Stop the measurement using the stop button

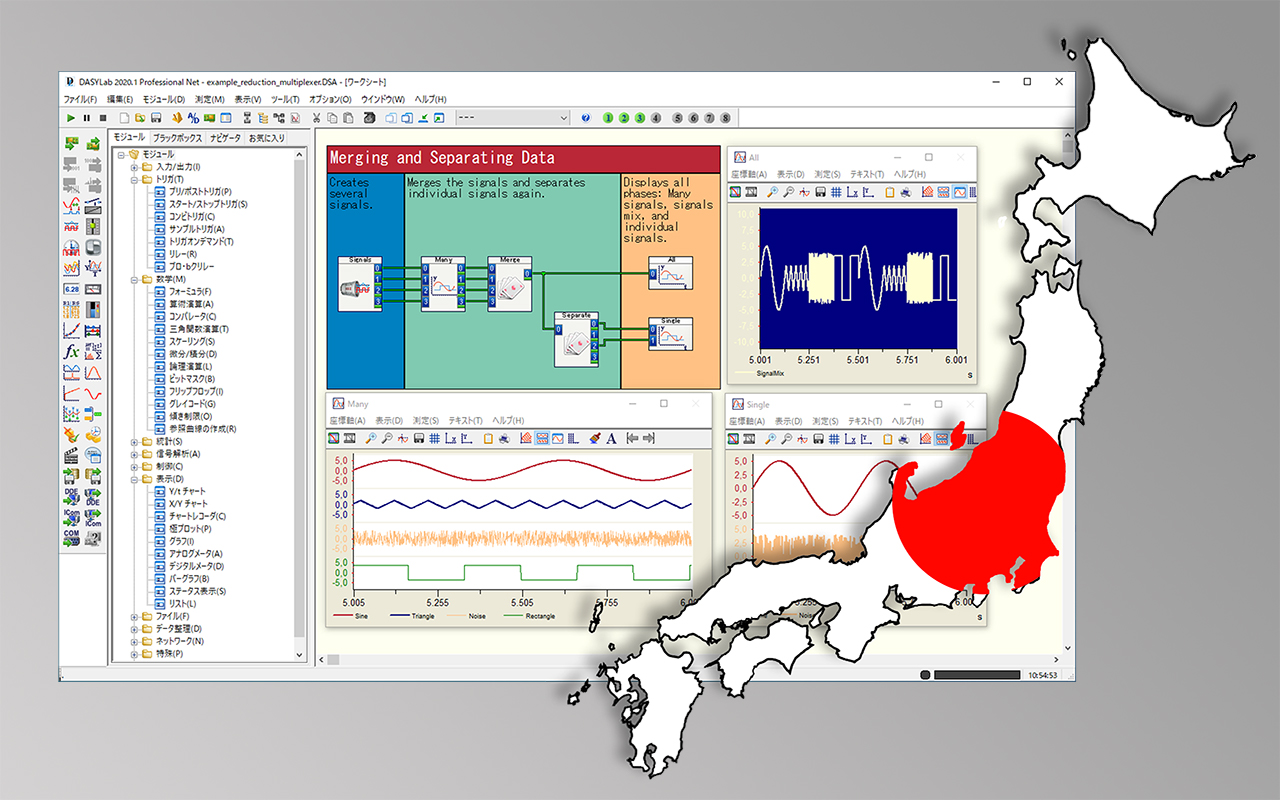102,118
